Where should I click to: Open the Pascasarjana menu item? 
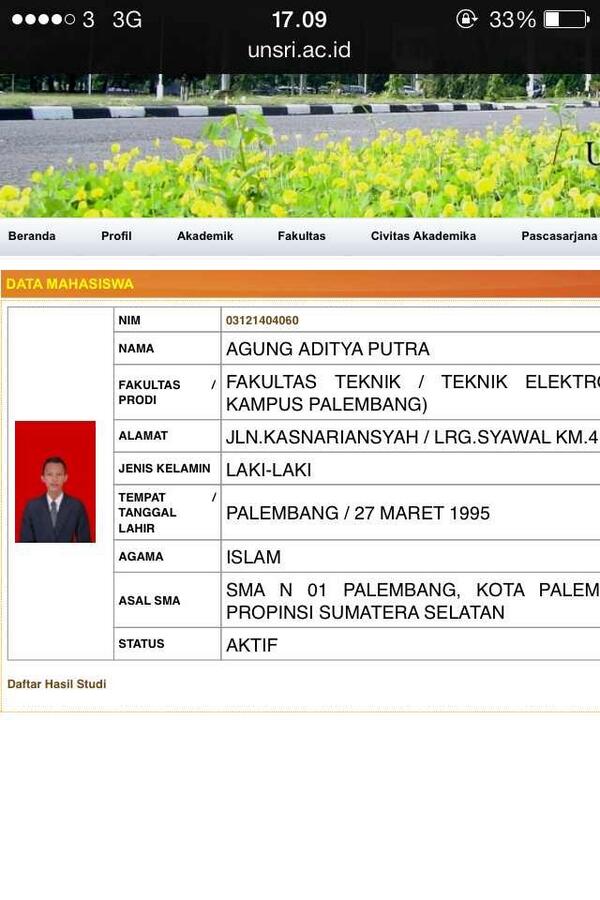coord(559,236)
